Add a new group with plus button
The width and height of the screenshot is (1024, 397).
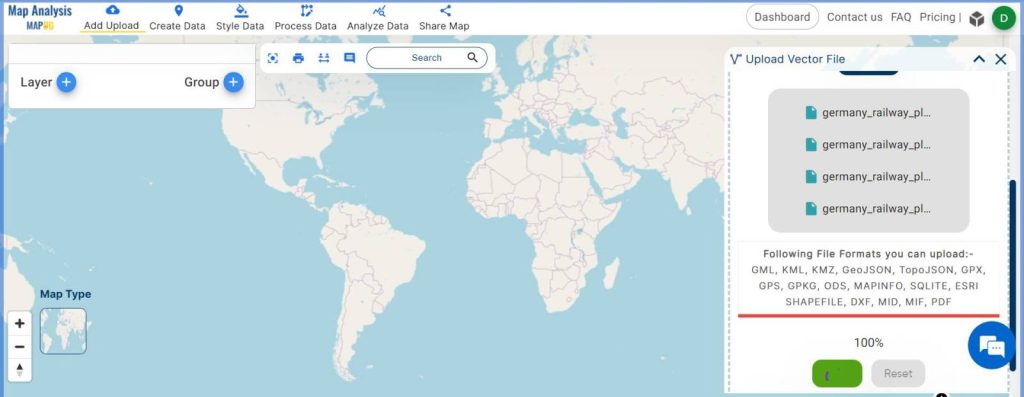pyautogui.click(x=233, y=82)
